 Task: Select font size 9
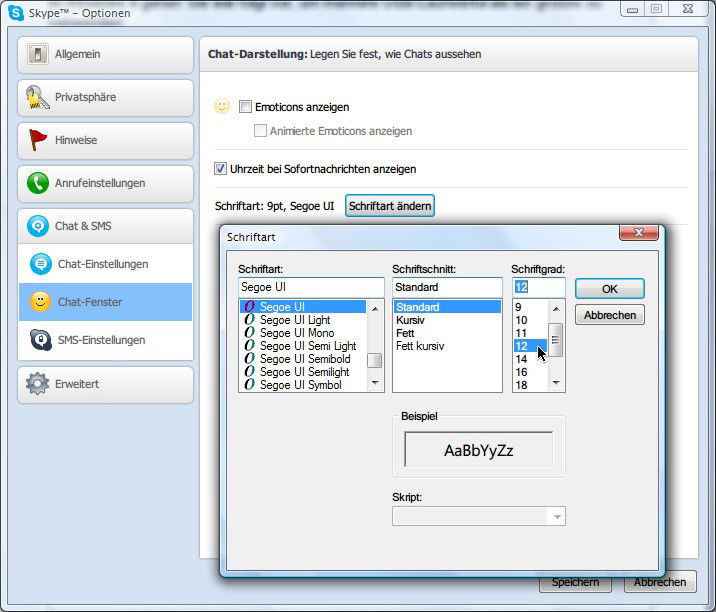point(531,307)
